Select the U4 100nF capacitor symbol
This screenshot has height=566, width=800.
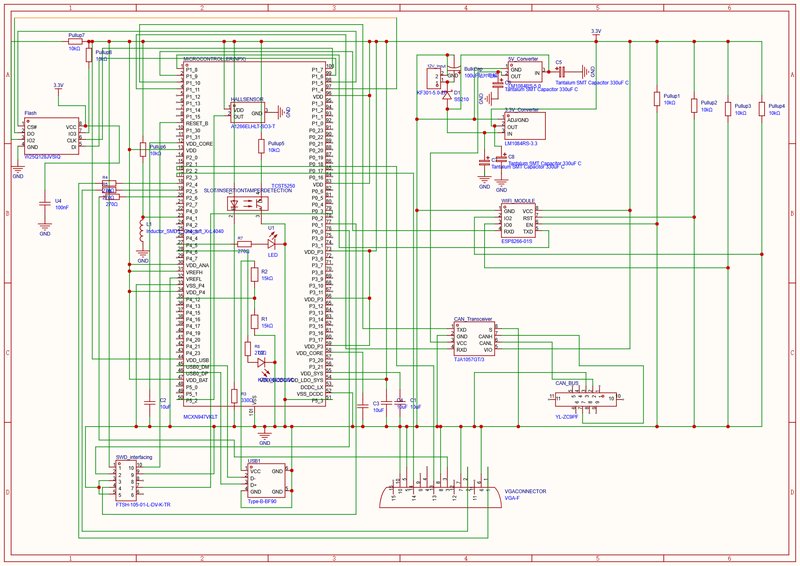(x=45, y=204)
